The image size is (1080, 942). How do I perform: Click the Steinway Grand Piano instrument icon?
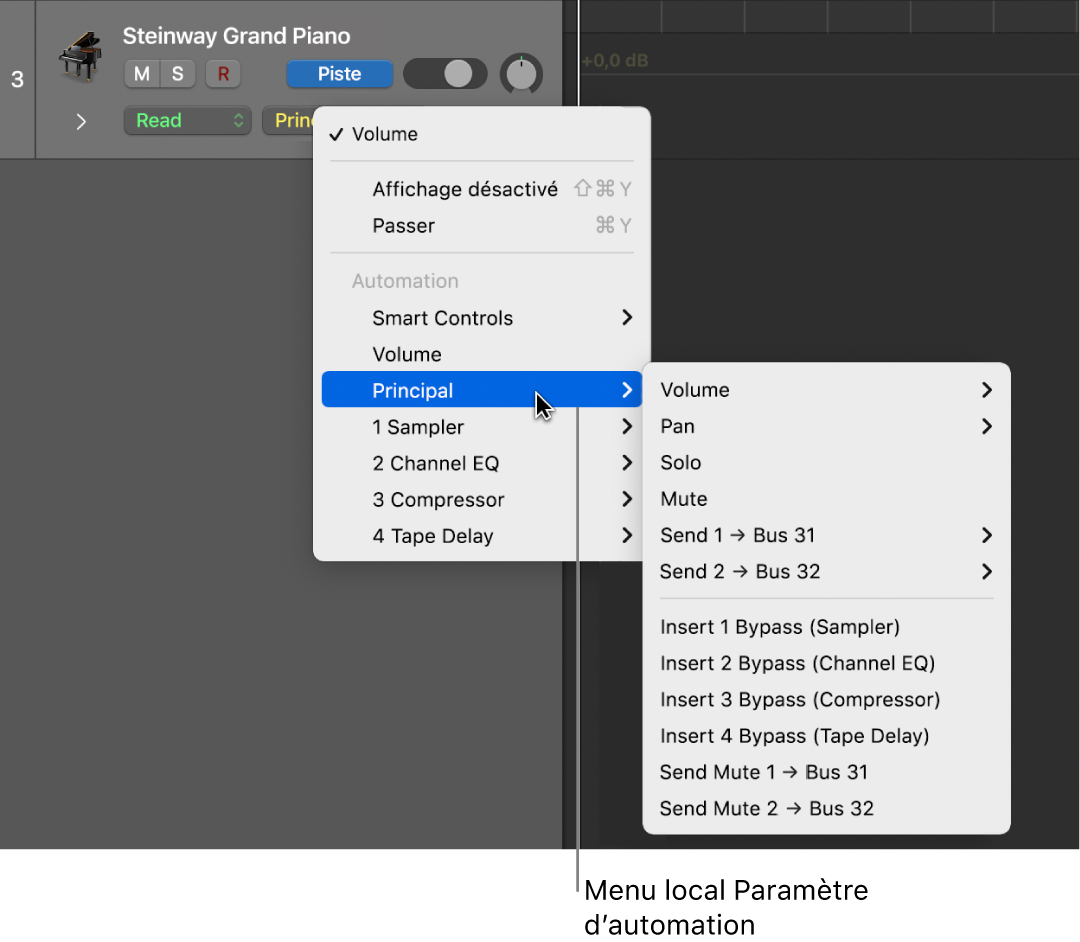(x=80, y=57)
